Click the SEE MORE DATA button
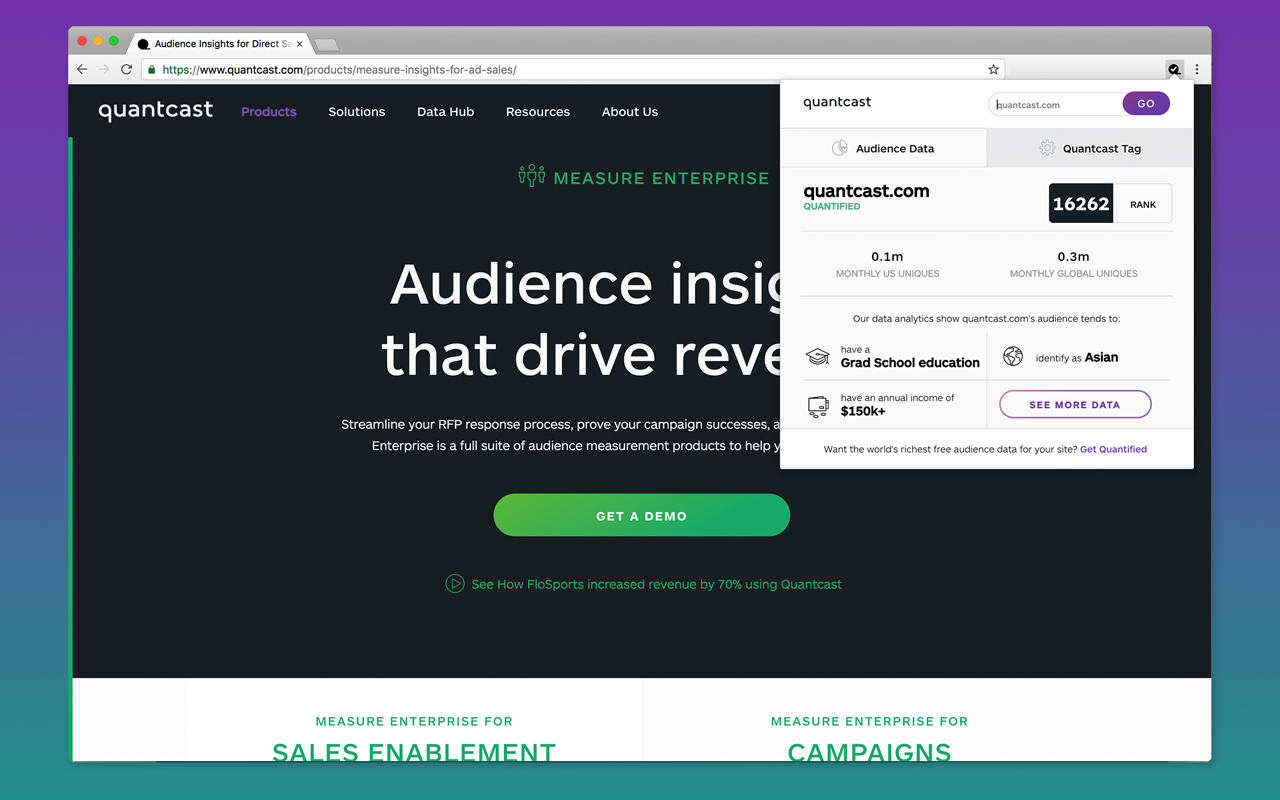Image resolution: width=1280 pixels, height=800 pixels. [x=1075, y=405]
